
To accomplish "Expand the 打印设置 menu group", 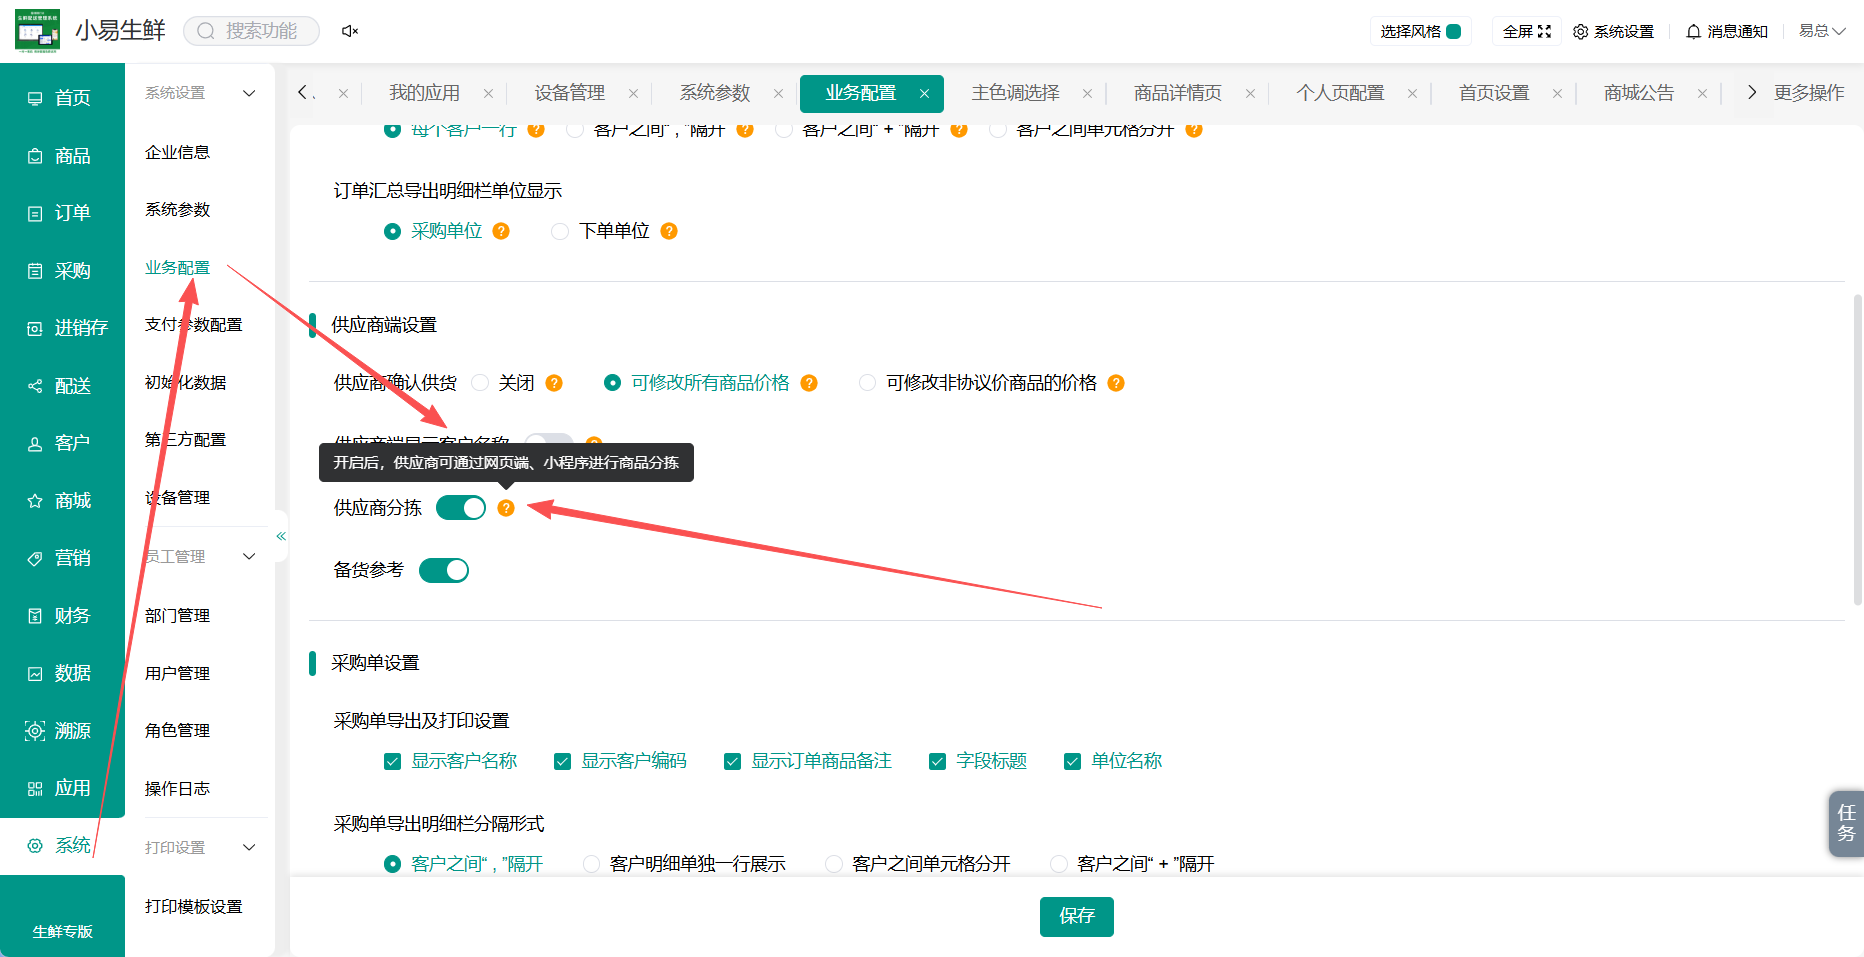I will pyautogui.click(x=249, y=848).
